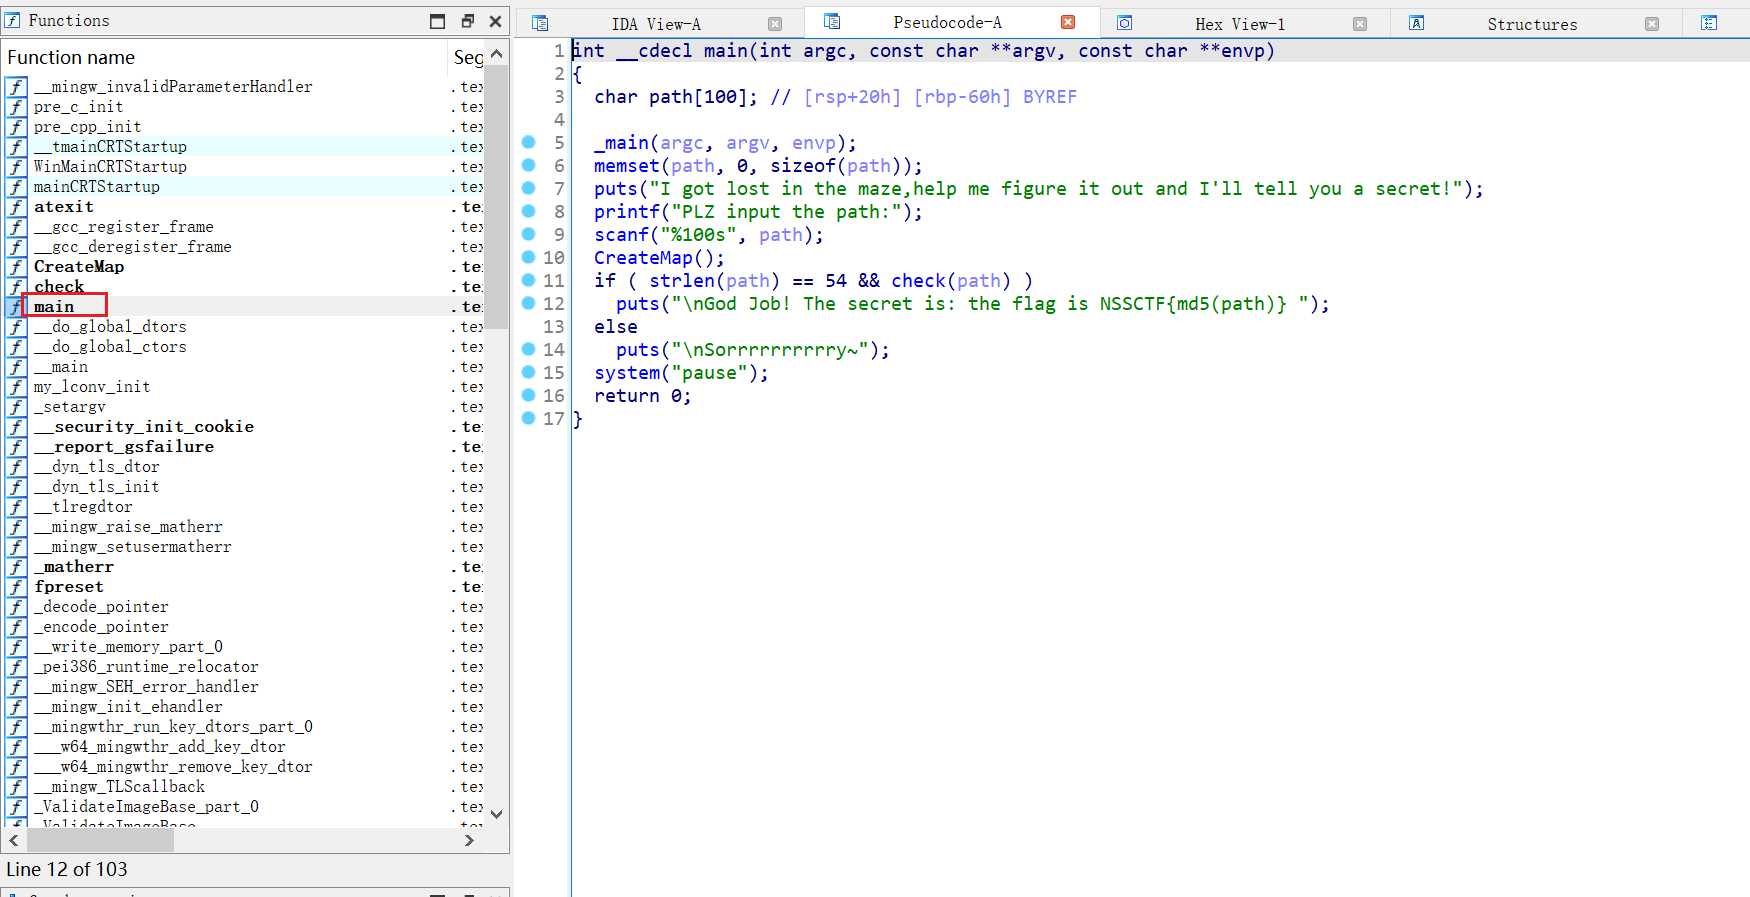The image size is (1750, 897).
Task: Toggle breakpoint dot on line 15
Action: click(x=529, y=372)
